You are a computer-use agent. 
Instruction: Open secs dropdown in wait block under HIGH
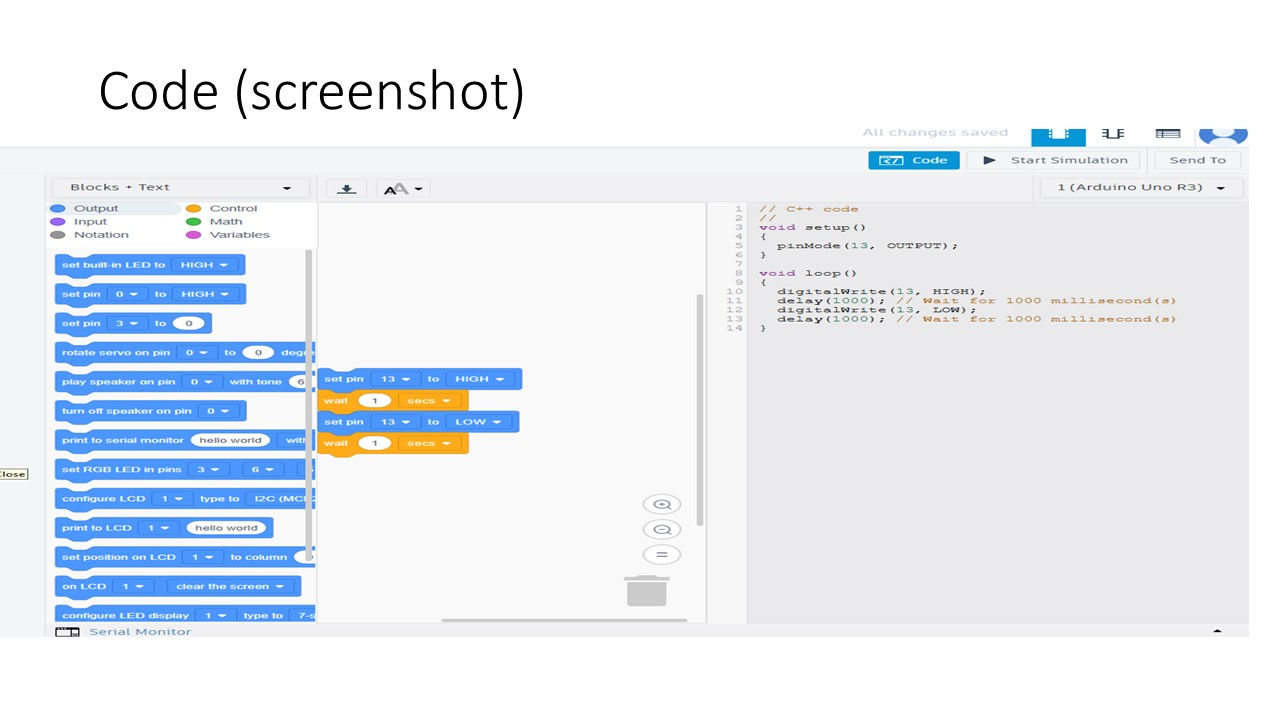(430, 401)
